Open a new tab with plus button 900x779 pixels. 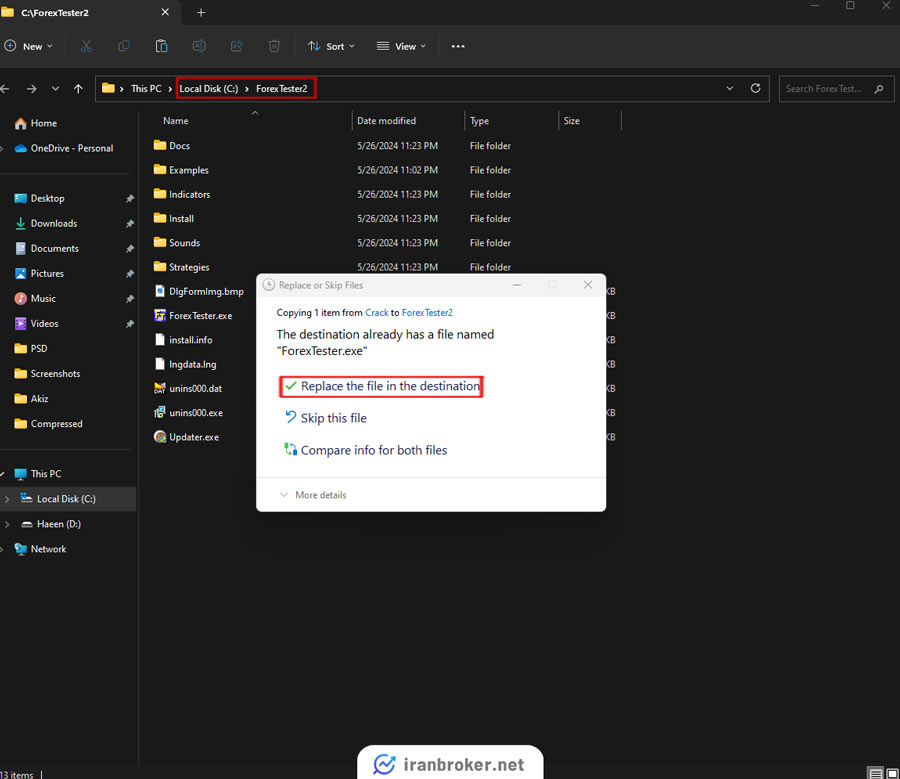201,13
